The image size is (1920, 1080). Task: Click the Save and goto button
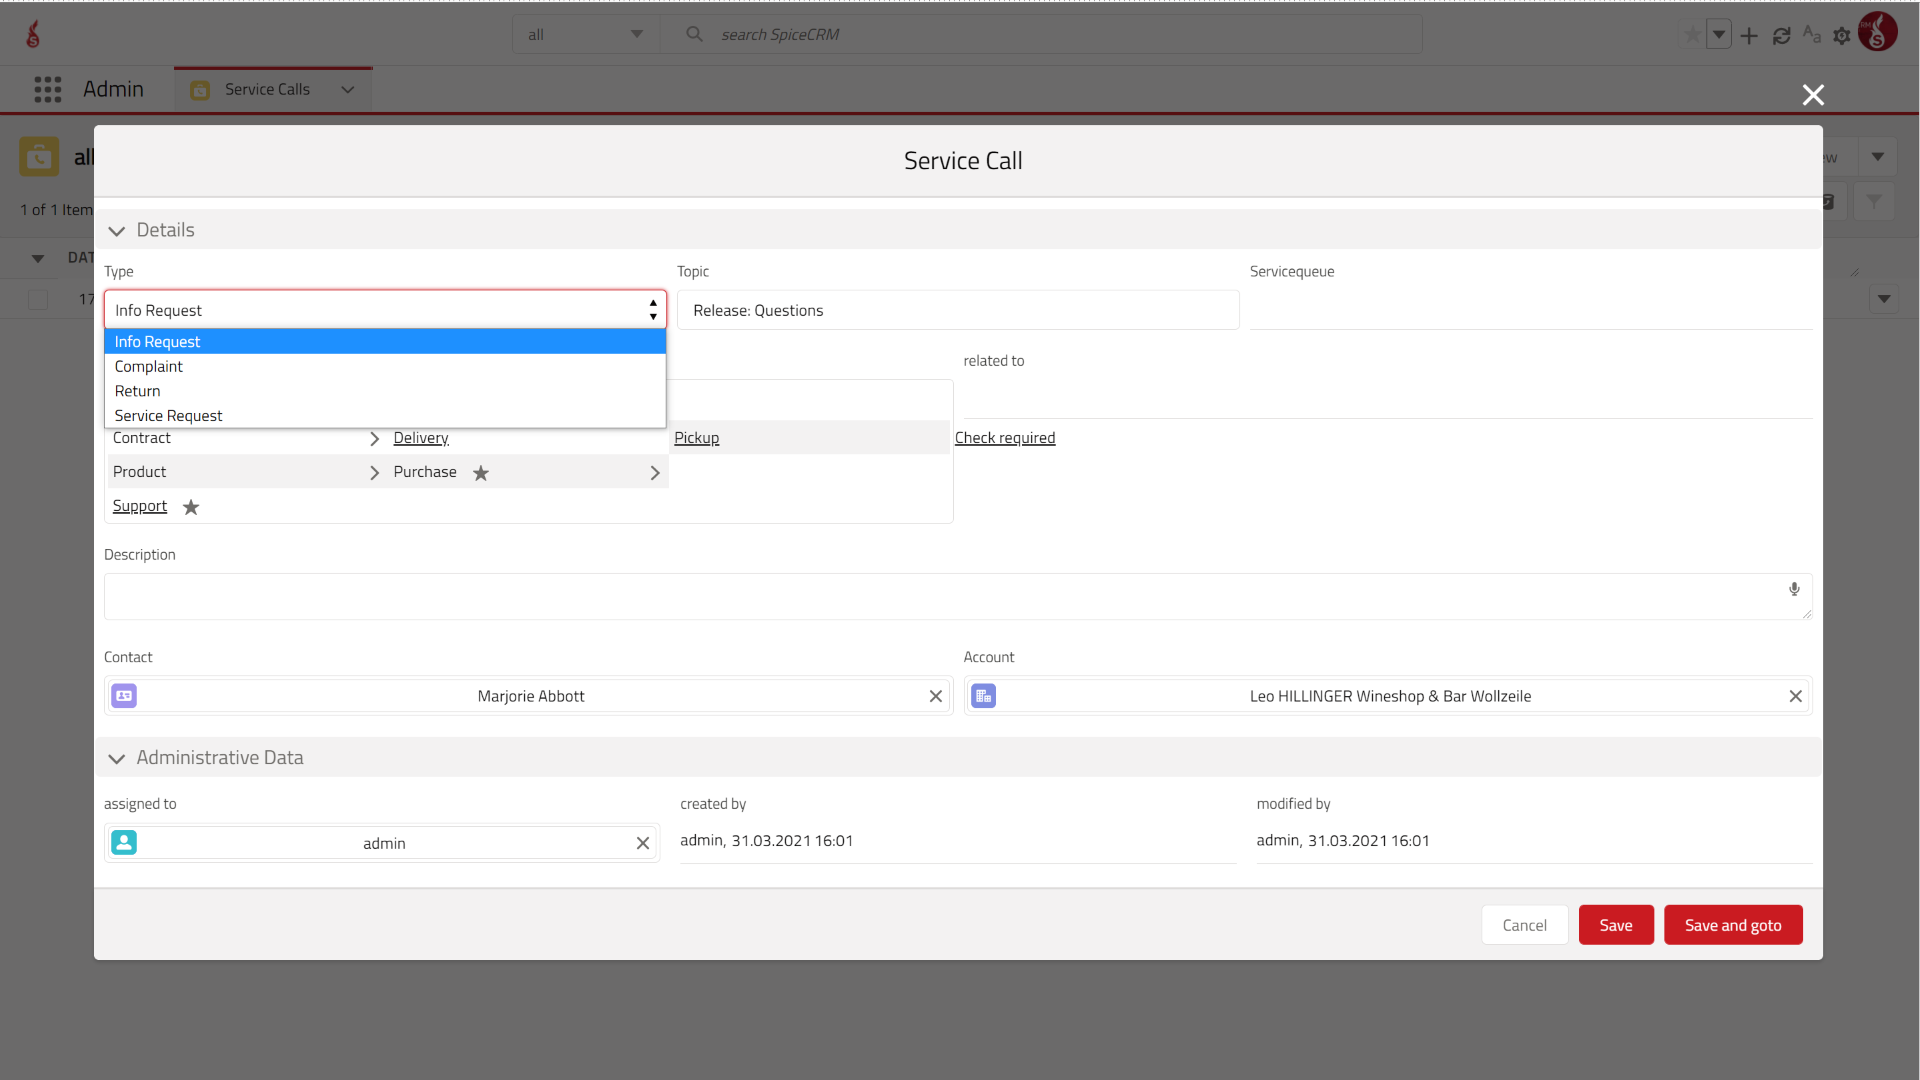1733,925
